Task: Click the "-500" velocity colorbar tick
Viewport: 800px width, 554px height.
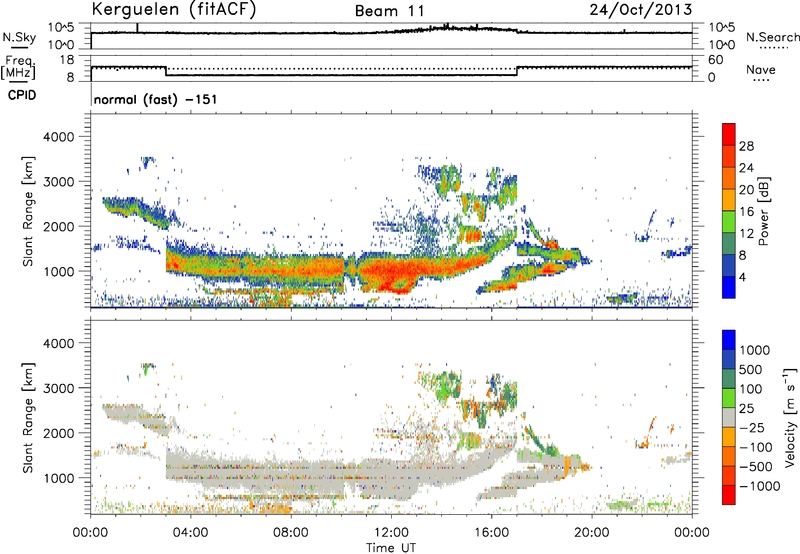Action: [x=756, y=467]
